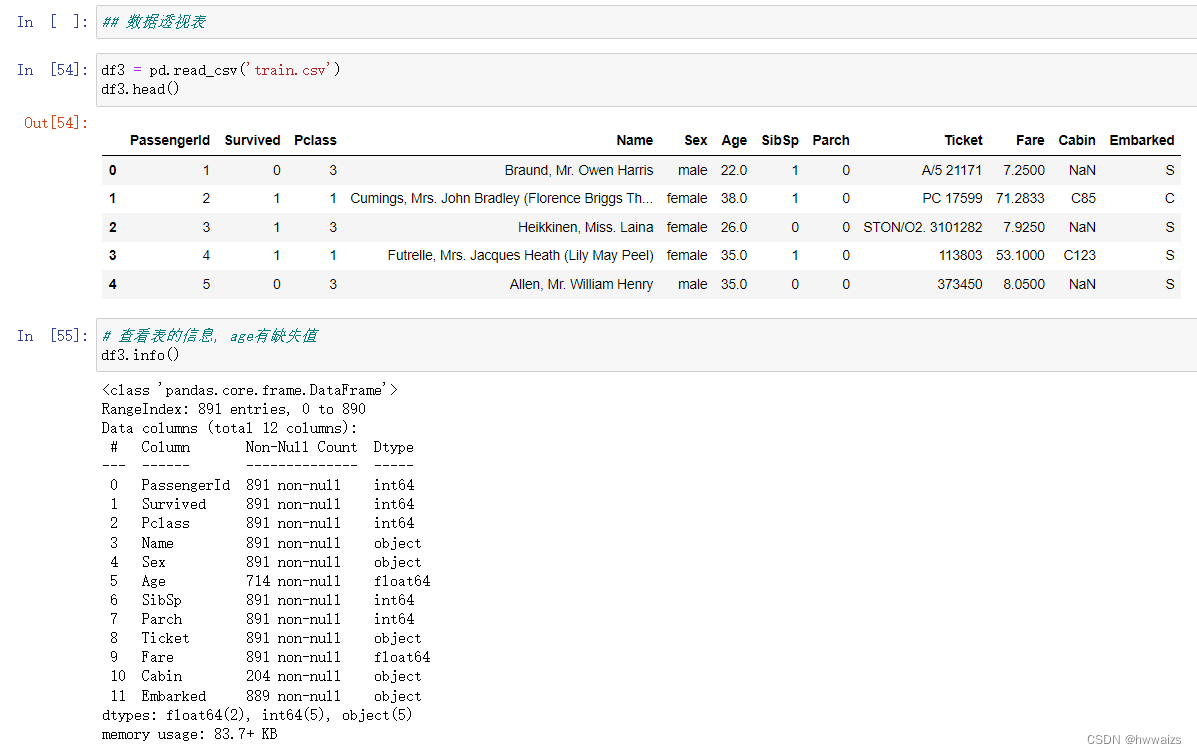The image size is (1197, 754).
Task: Click the Braund, Mr. Owen Harris cell
Action: (579, 170)
